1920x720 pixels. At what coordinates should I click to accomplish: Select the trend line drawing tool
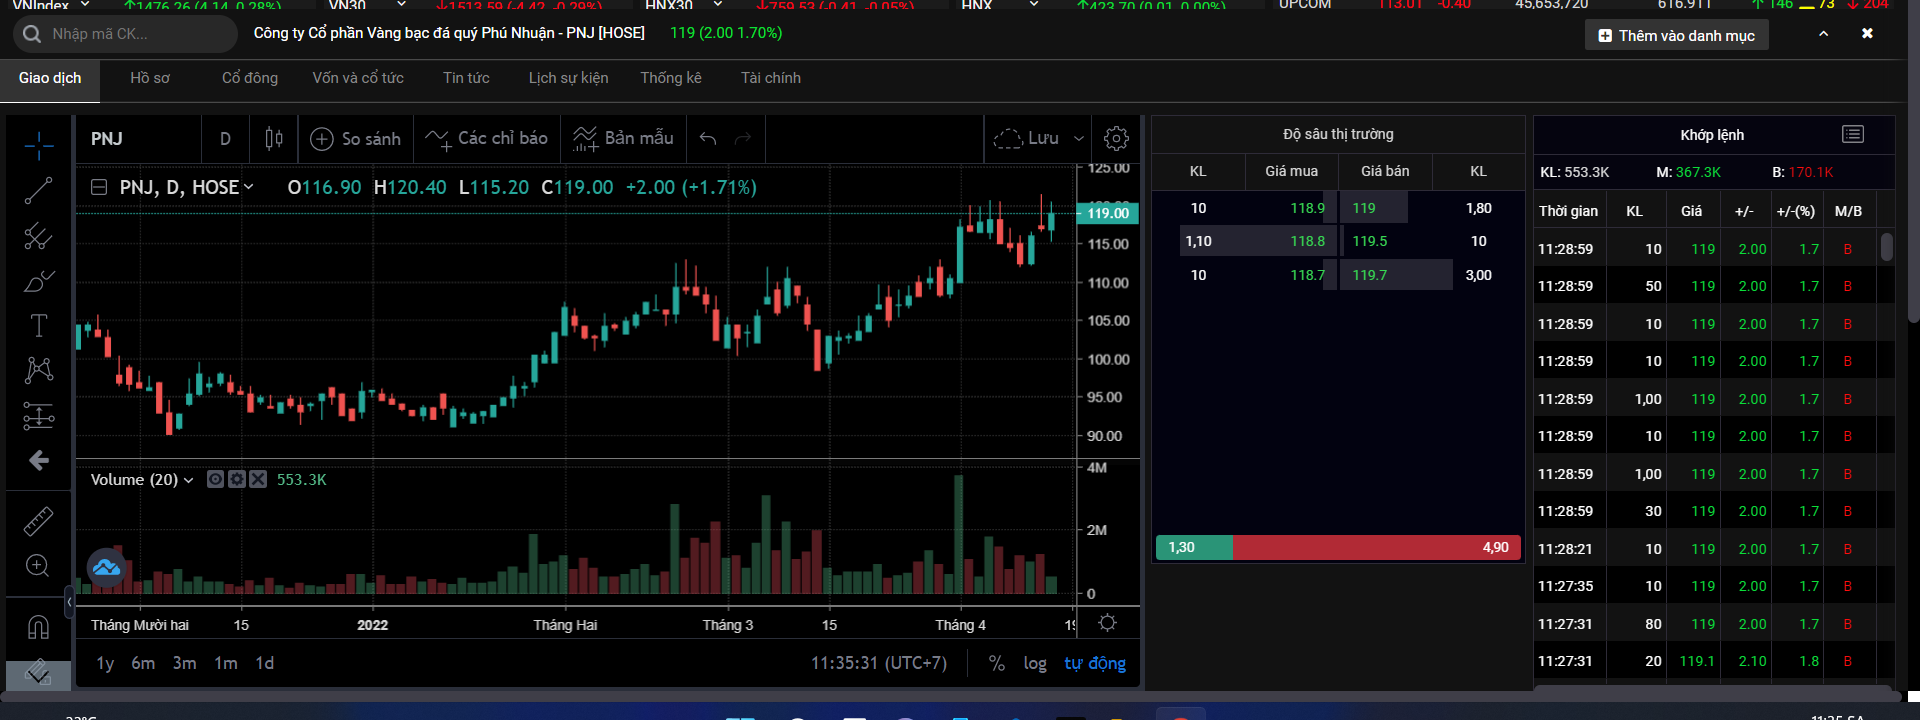pos(39,190)
